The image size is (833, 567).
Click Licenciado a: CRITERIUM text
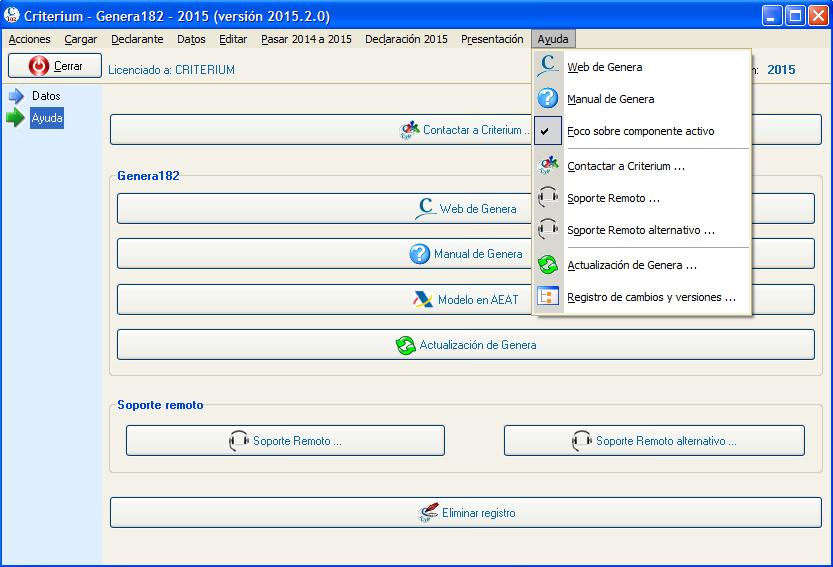[x=171, y=70]
